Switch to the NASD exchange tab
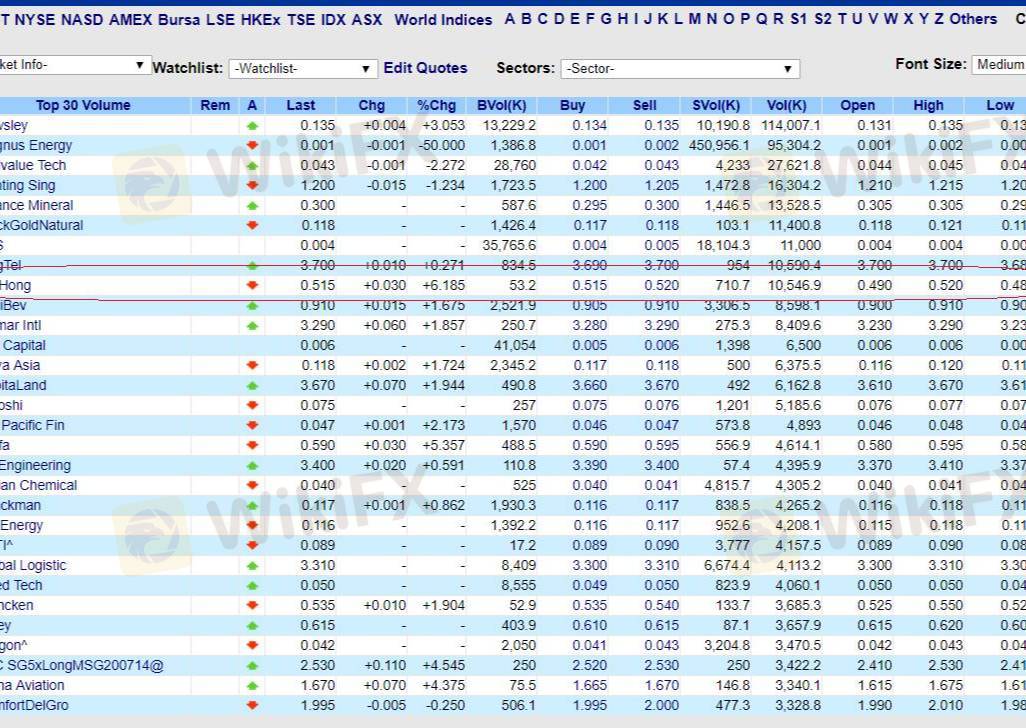 (x=82, y=20)
